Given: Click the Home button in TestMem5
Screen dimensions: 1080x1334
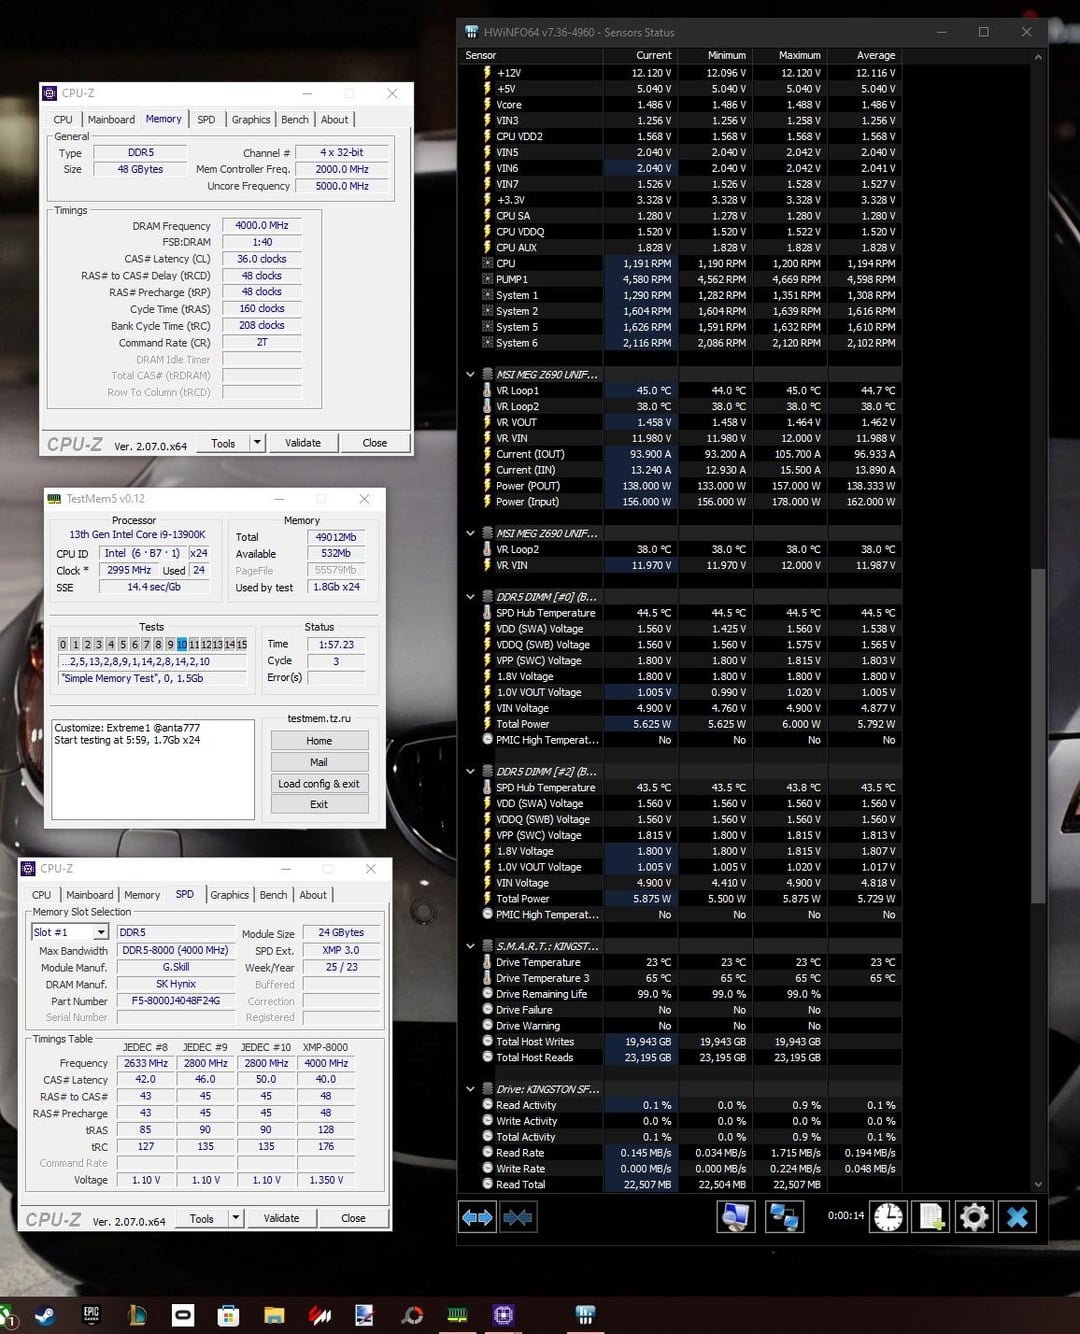Looking at the screenshot, I should [319, 741].
